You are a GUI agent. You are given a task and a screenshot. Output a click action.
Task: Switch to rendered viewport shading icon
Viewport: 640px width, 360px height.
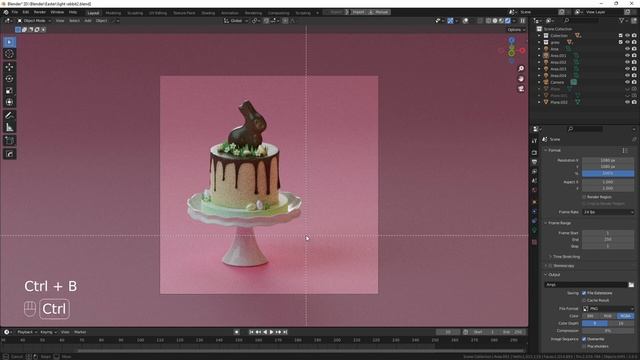[508, 20]
